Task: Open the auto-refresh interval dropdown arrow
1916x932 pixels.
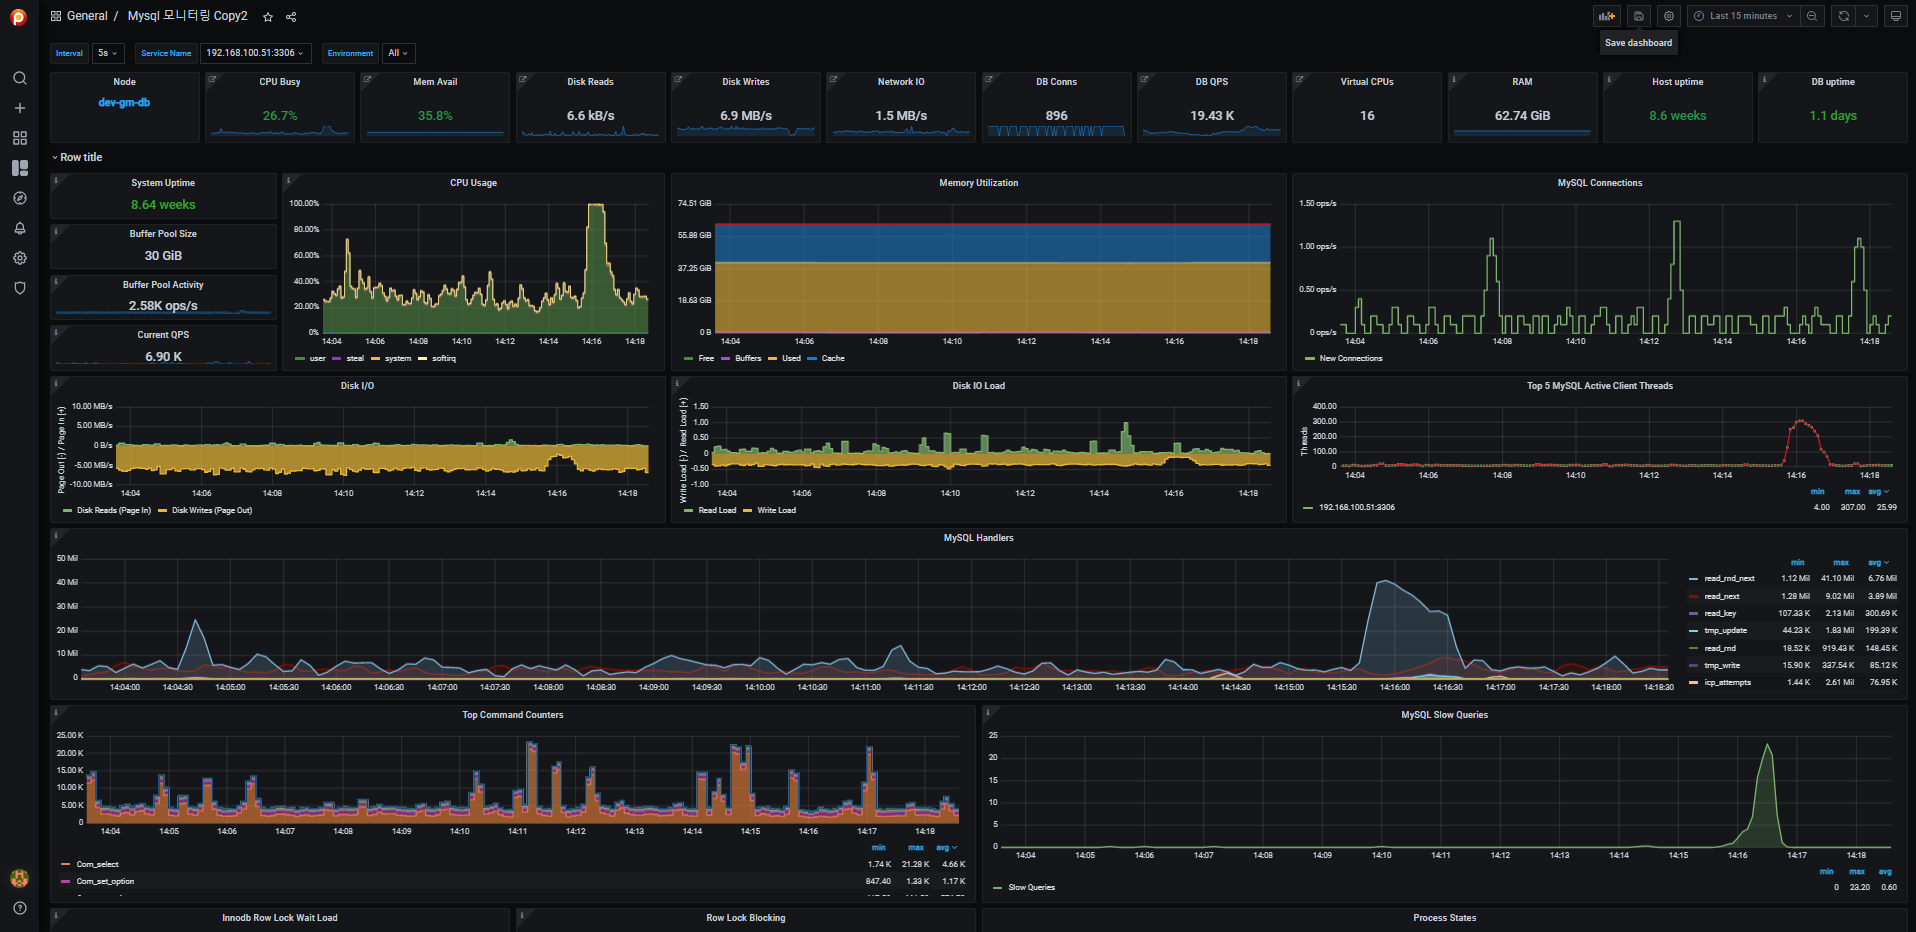Action: [1866, 16]
